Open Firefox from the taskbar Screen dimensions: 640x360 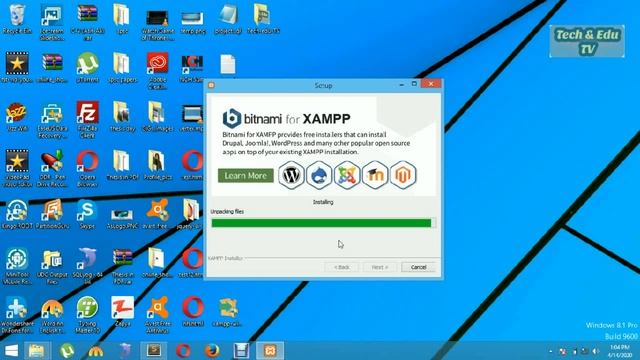[212, 351]
